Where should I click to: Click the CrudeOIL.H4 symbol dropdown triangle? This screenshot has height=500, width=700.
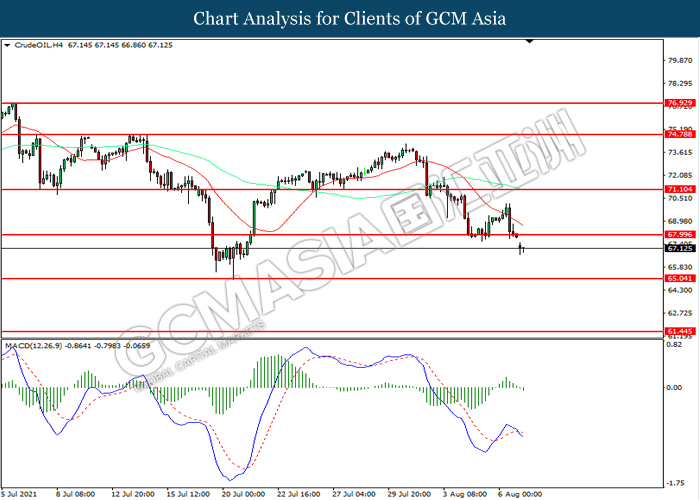(x=7, y=45)
